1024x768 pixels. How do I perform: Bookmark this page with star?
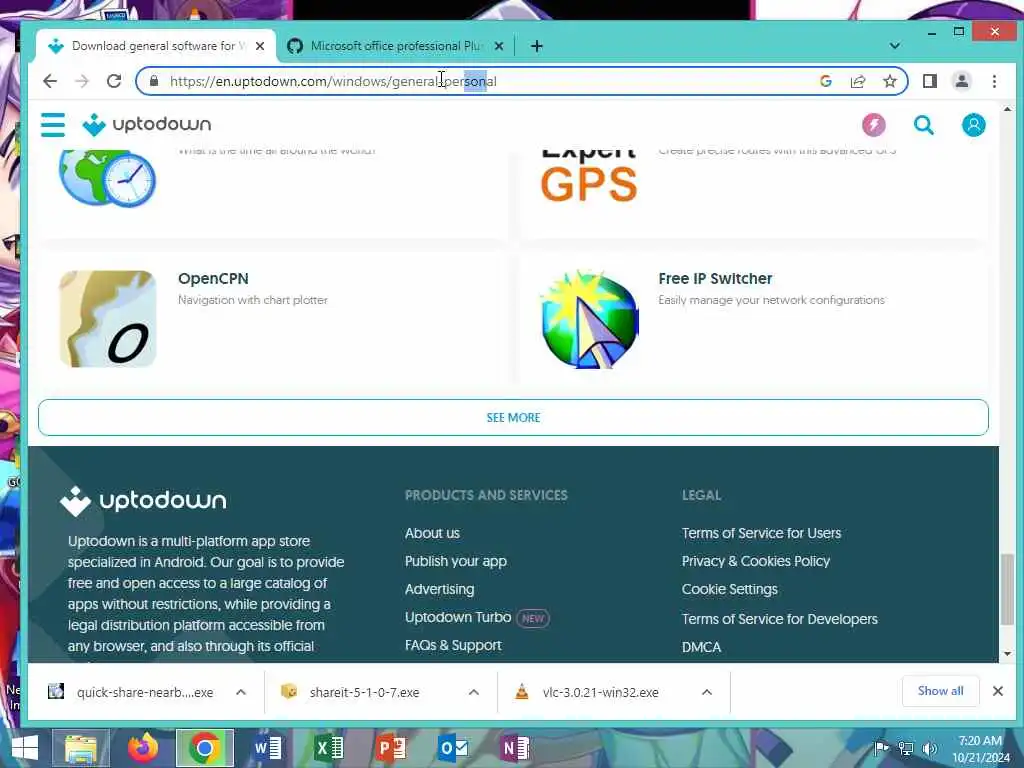coord(889,81)
